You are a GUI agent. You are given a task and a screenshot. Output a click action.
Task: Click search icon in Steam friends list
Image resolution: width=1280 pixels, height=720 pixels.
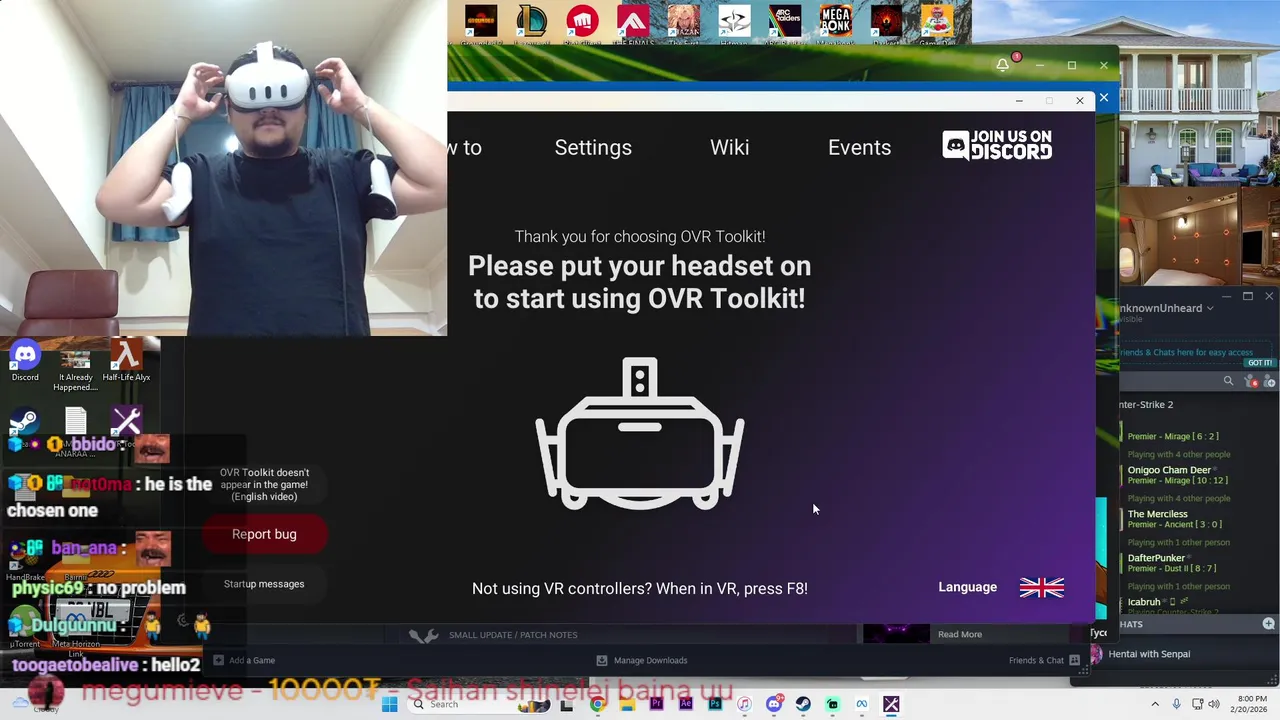[1228, 381]
